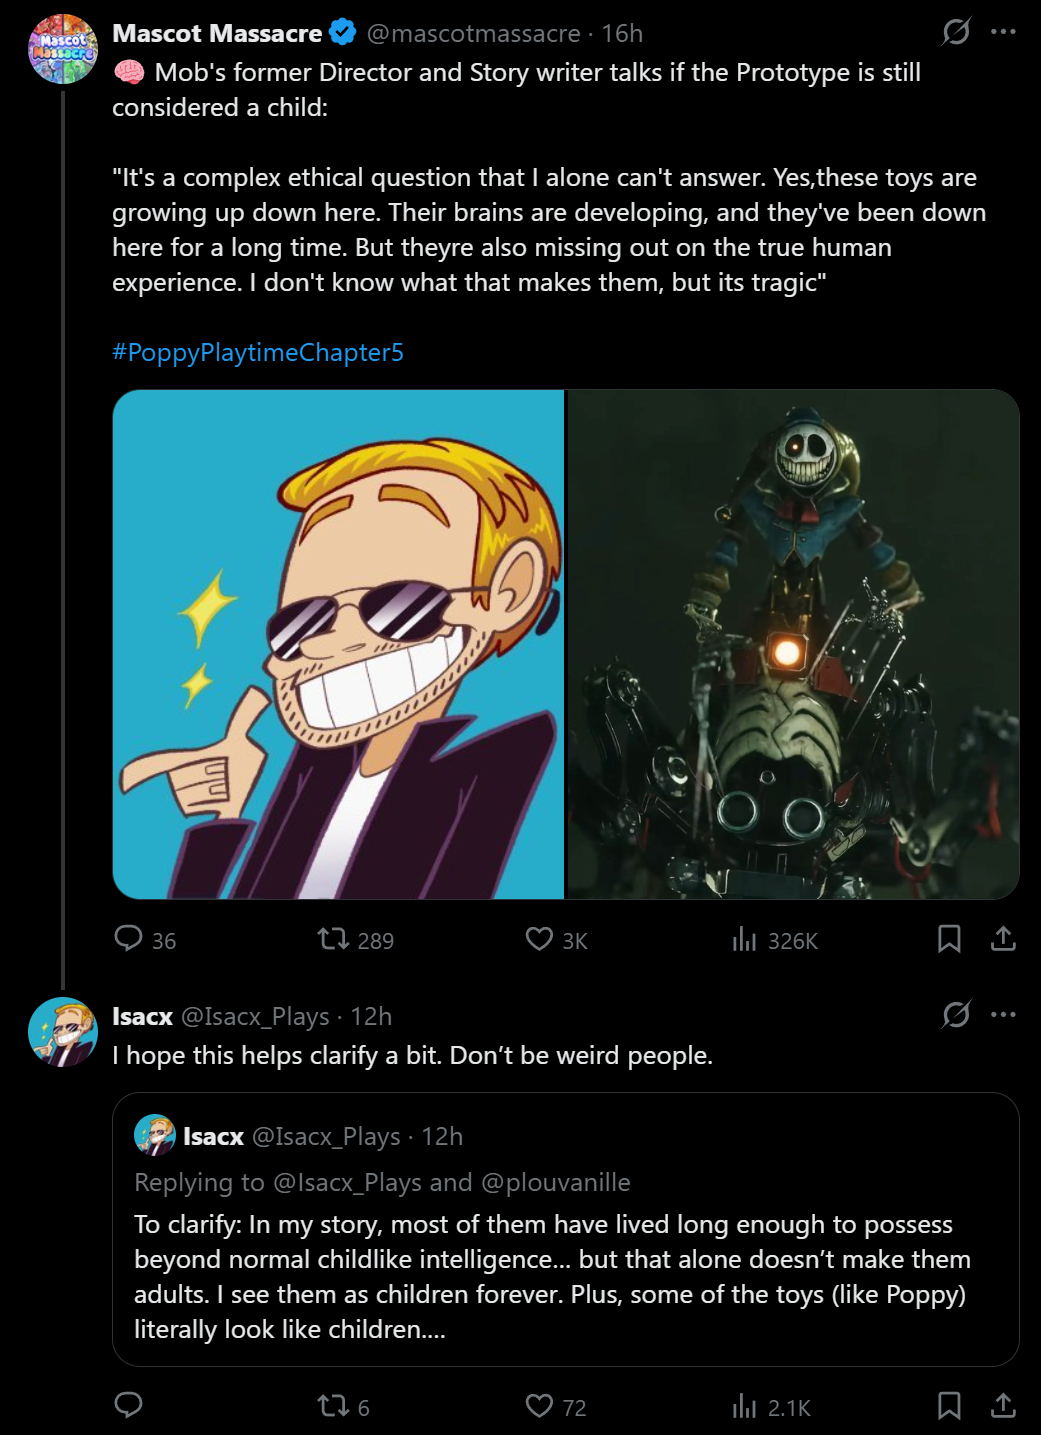
Task: Open the cartoon sunglasses man image
Action: click(x=339, y=644)
